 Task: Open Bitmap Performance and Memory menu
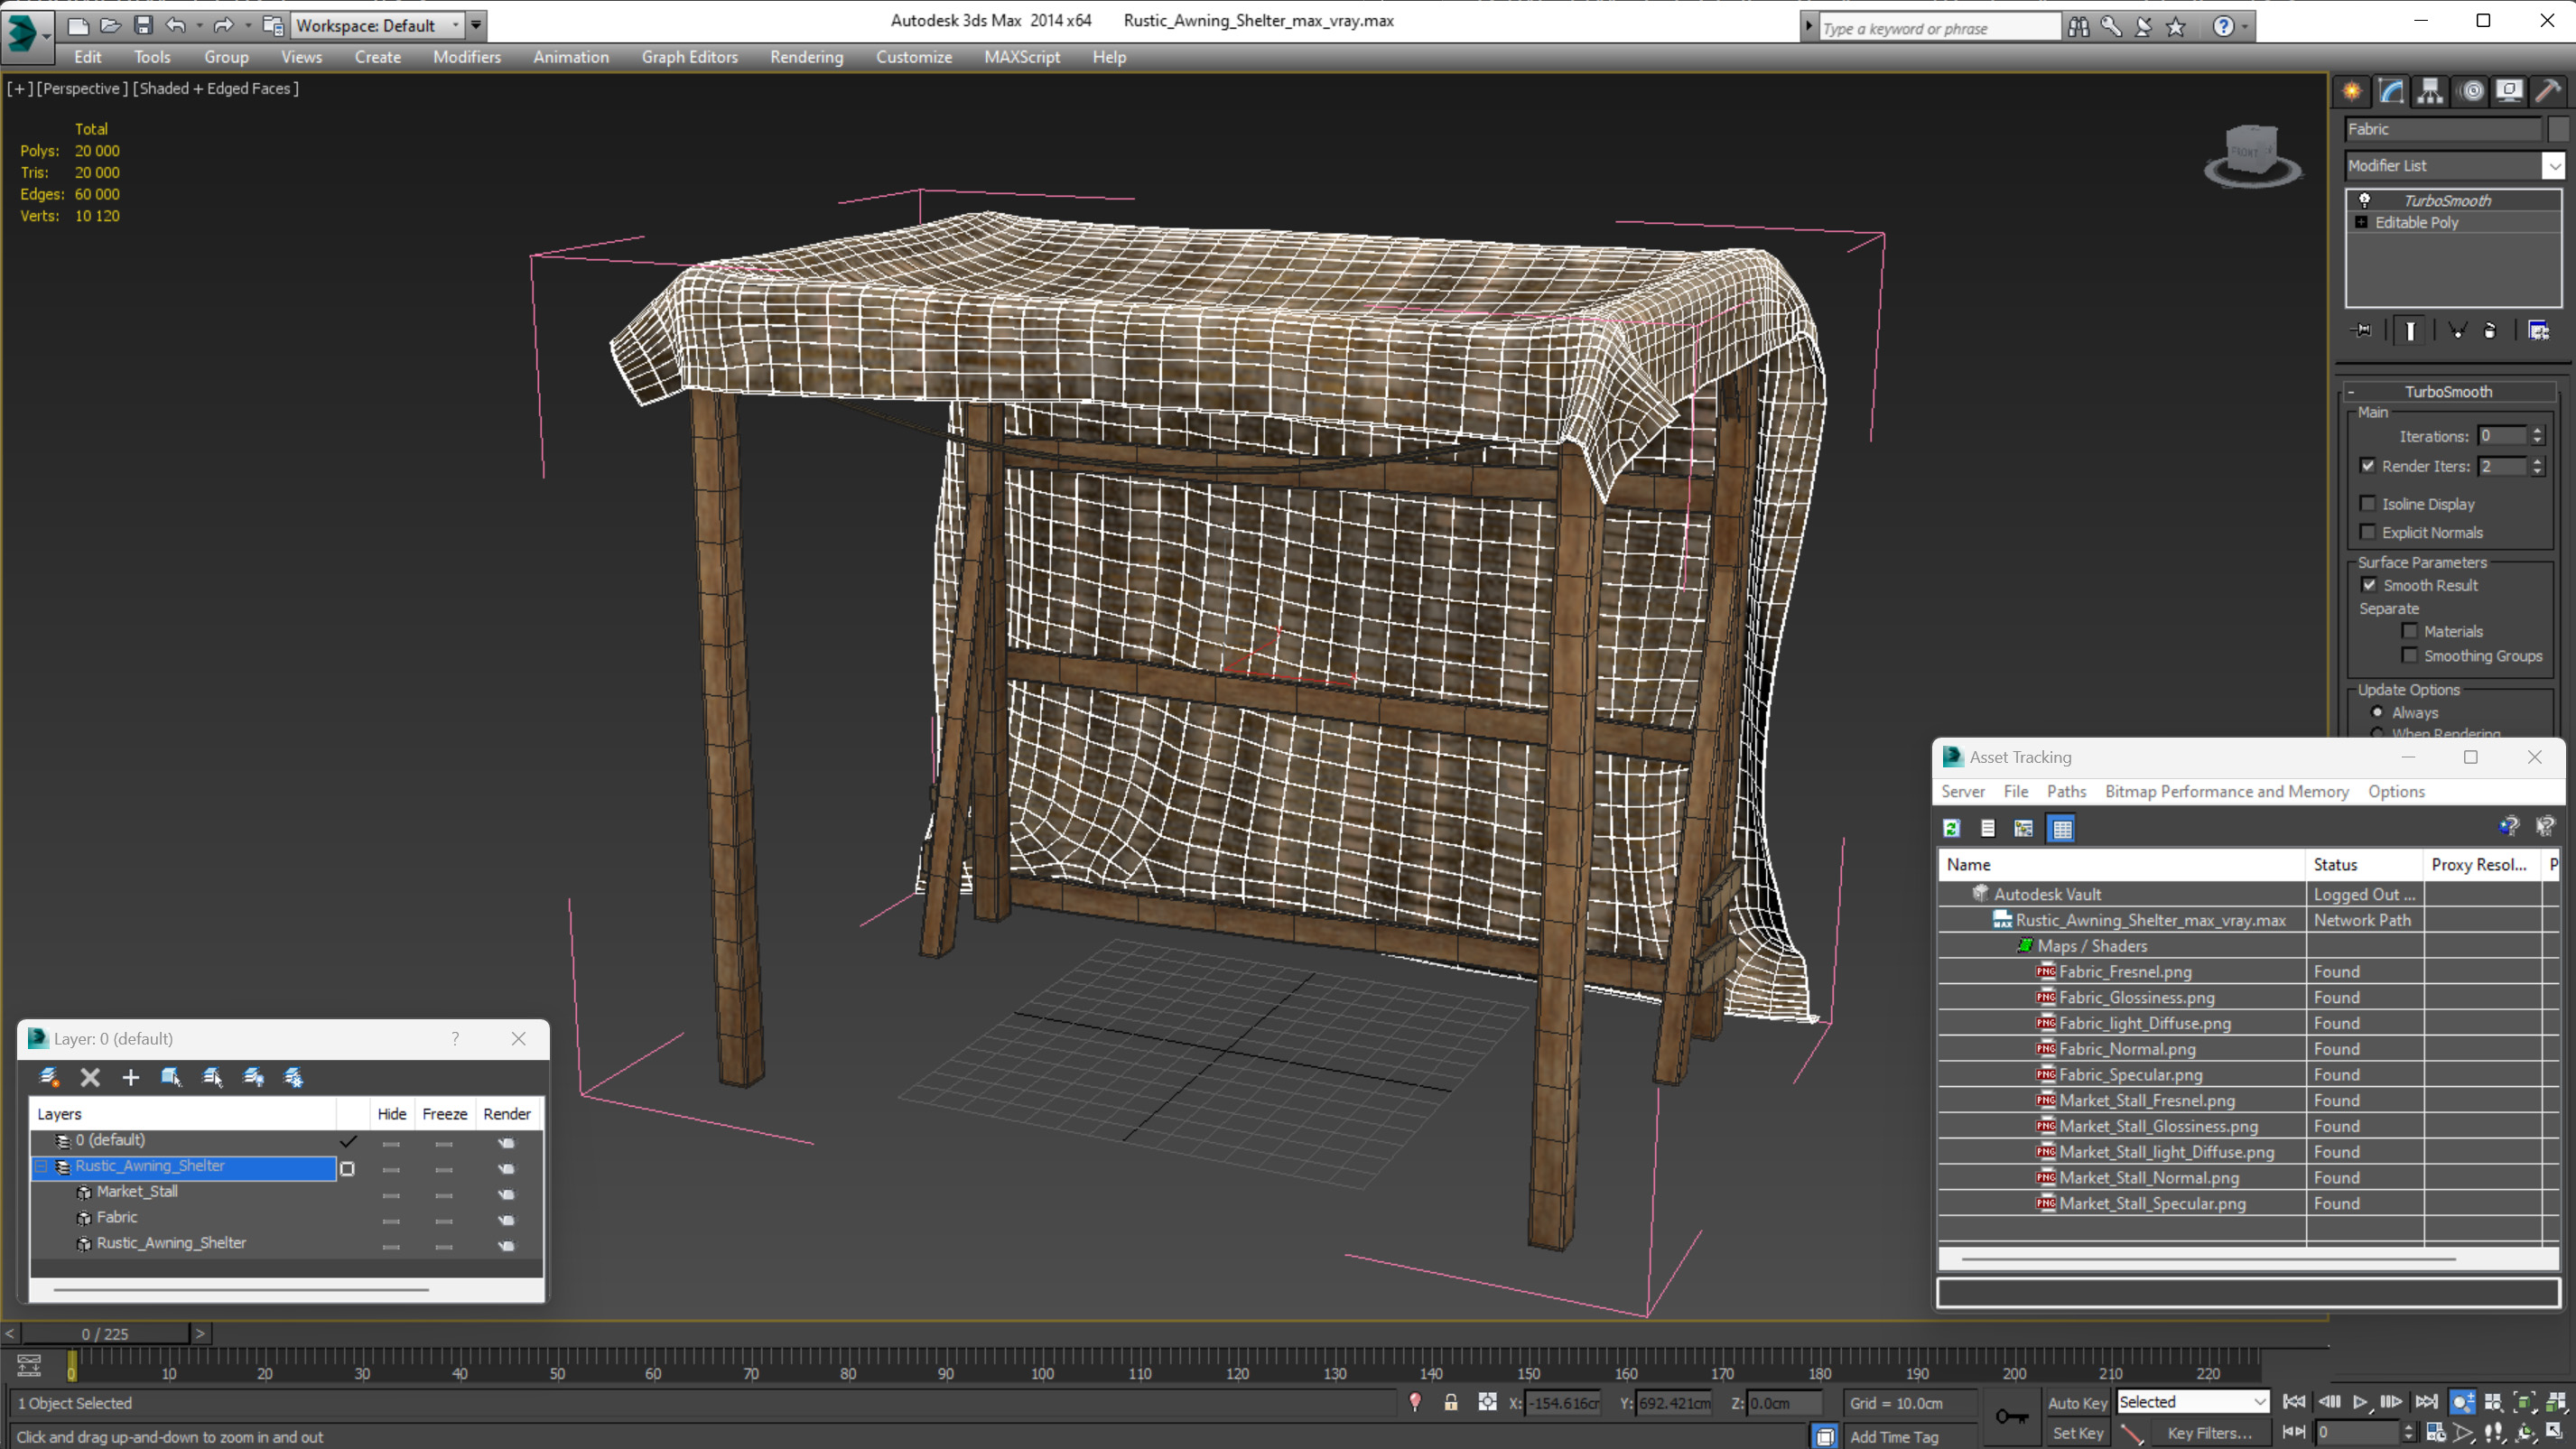(2226, 791)
